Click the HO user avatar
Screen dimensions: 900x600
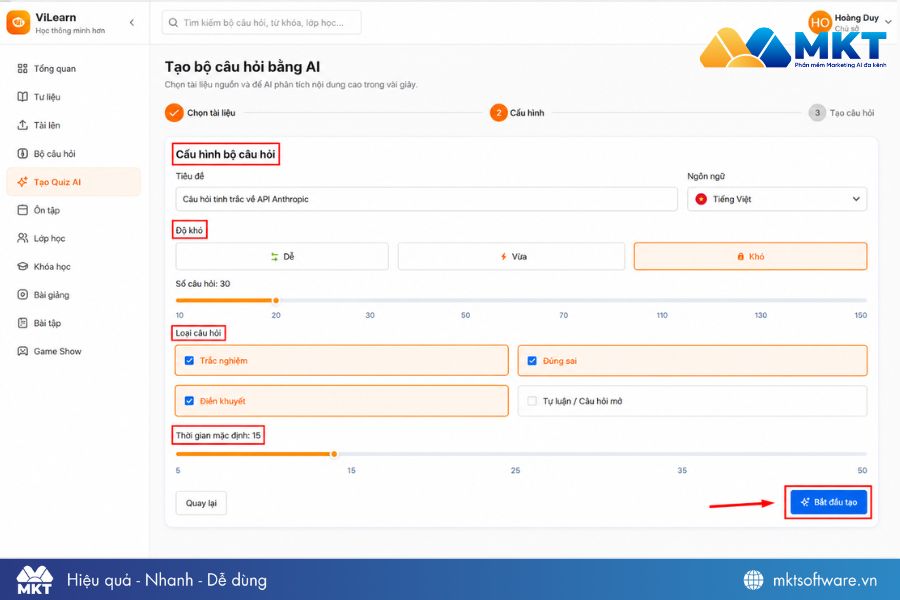tap(820, 22)
